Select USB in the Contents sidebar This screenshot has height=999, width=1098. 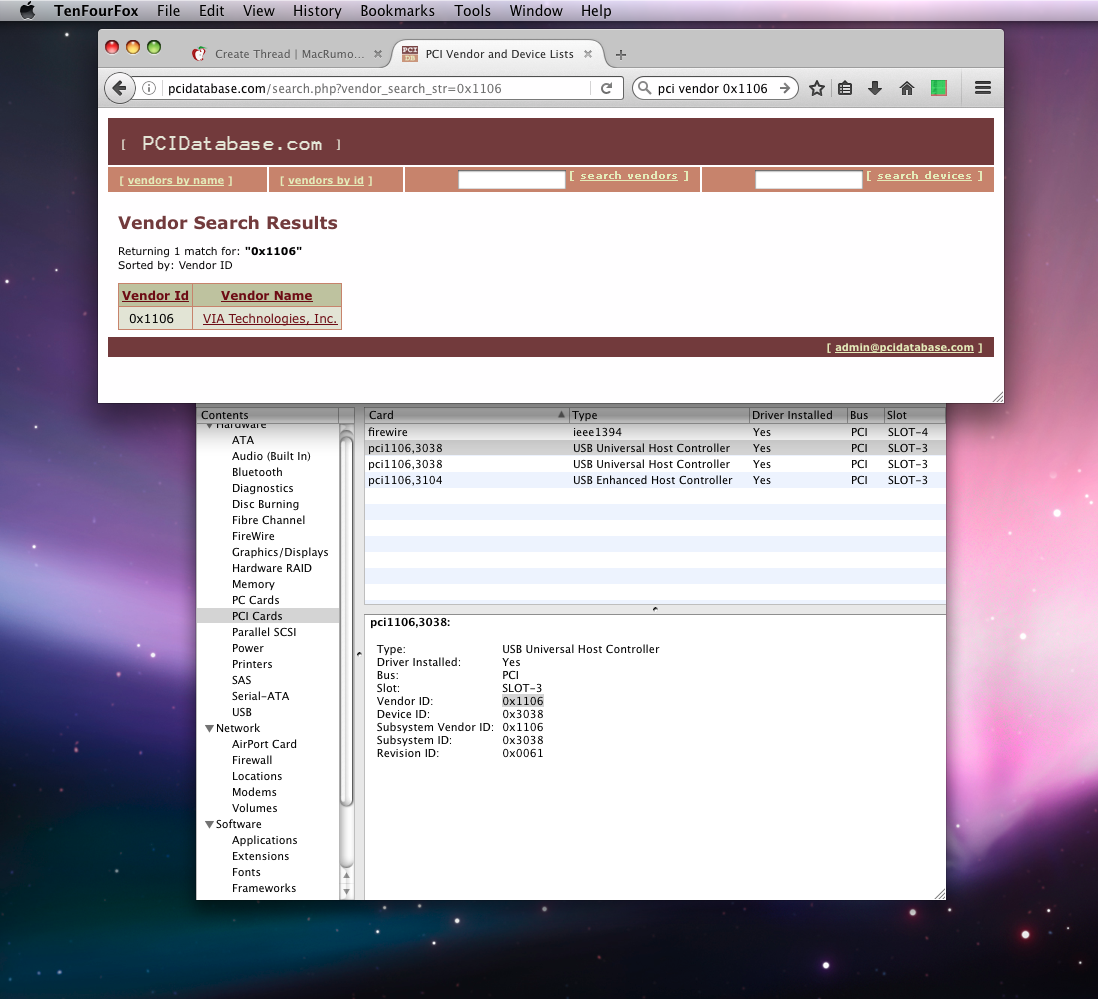click(242, 712)
